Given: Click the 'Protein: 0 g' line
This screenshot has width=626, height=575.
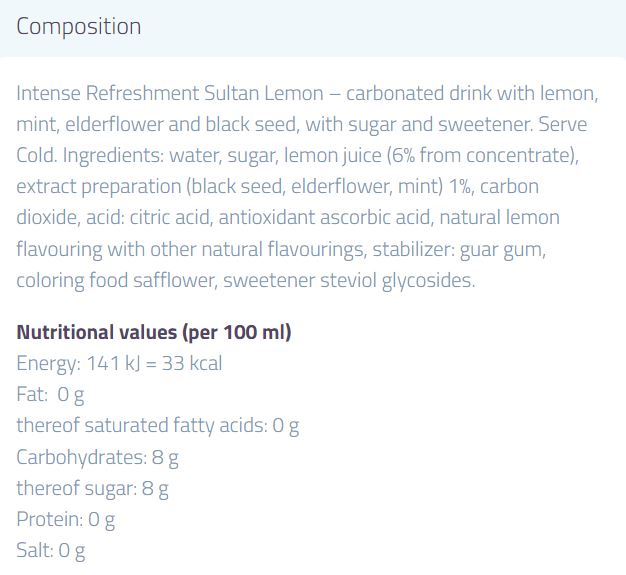Looking at the screenshot, I should coord(66,519).
